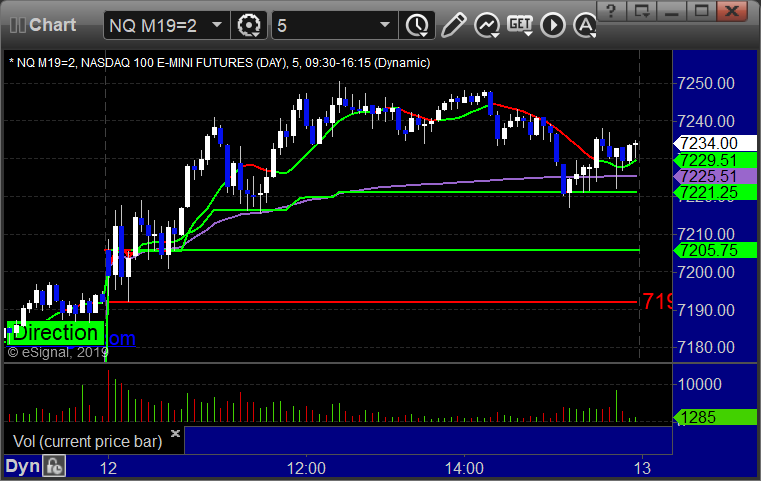Click the chart title NASDAQ 100 E-MINI FUTURES text
The height and width of the screenshot is (481, 761).
(x=184, y=63)
